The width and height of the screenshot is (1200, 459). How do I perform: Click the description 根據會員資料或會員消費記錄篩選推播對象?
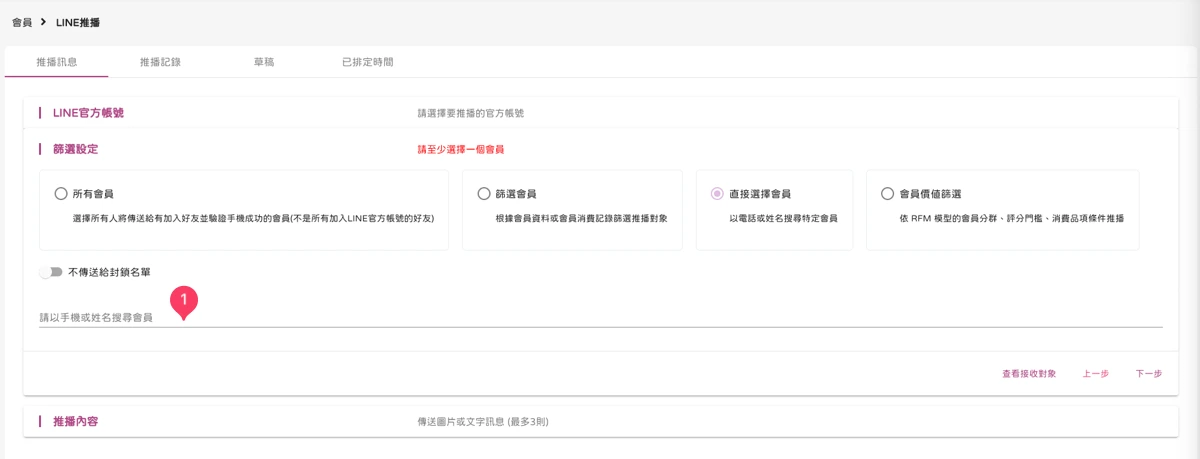pyautogui.click(x=581, y=218)
